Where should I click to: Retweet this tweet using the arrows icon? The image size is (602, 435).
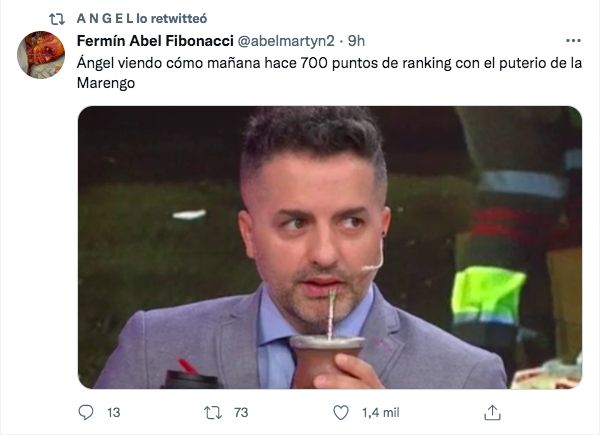click(x=212, y=413)
